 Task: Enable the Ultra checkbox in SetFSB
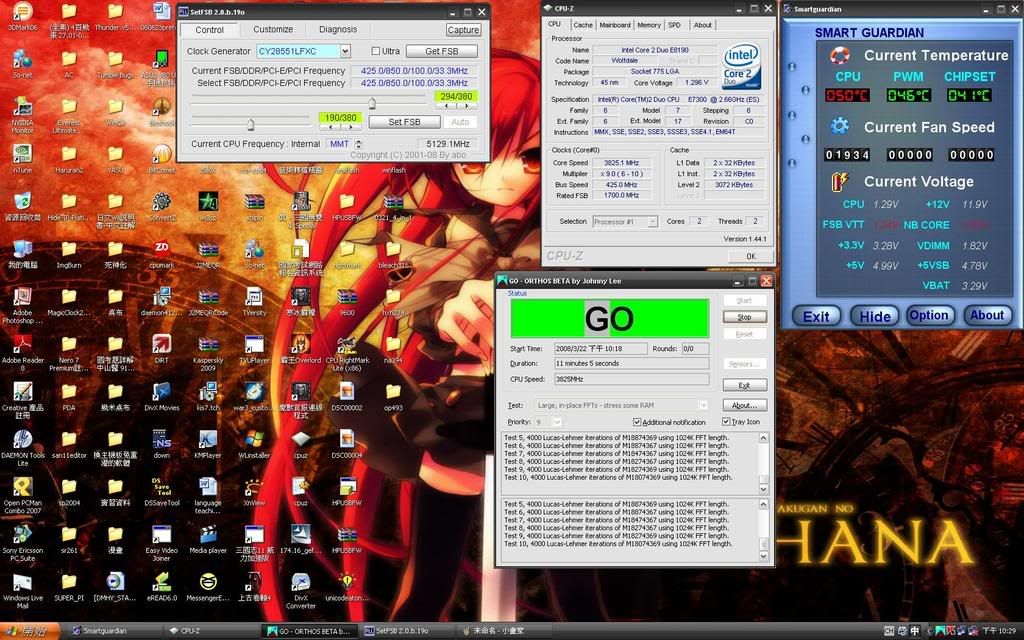(376, 51)
